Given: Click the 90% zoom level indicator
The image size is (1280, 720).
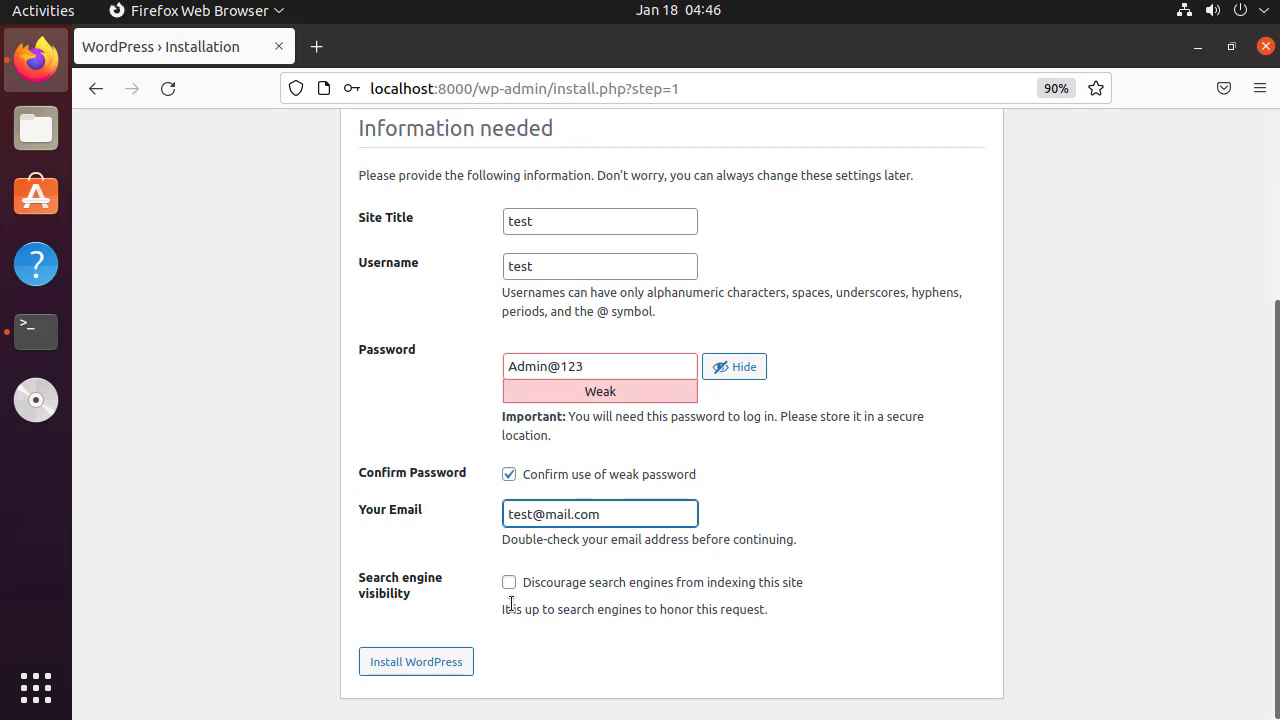Looking at the screenshot, I should point(1056,88).
